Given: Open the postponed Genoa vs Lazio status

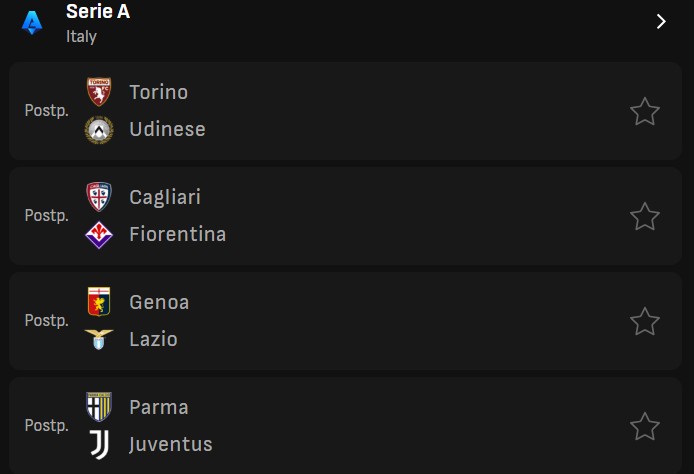Looking at the screenshot, I should tap(46, 320).
